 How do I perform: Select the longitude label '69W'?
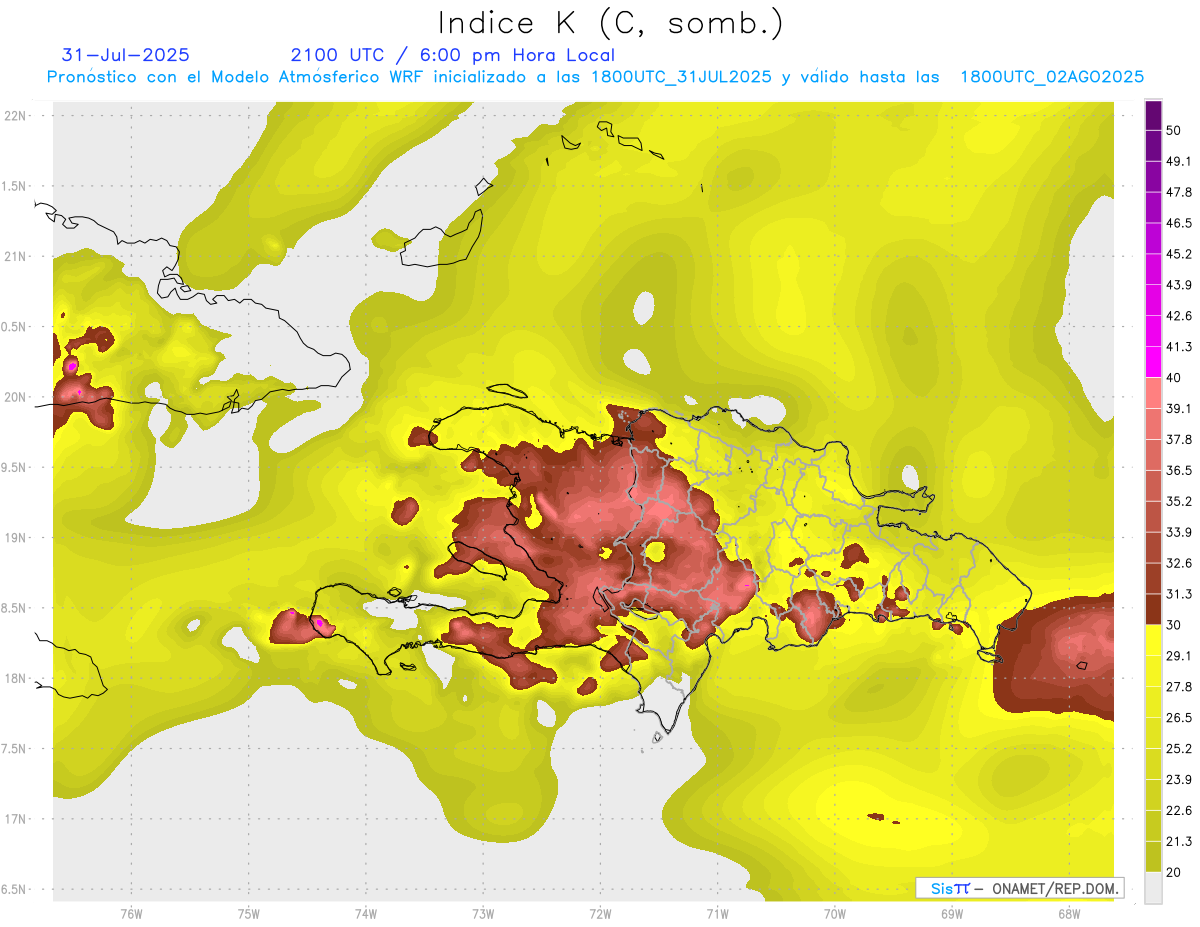coord(951,914)
